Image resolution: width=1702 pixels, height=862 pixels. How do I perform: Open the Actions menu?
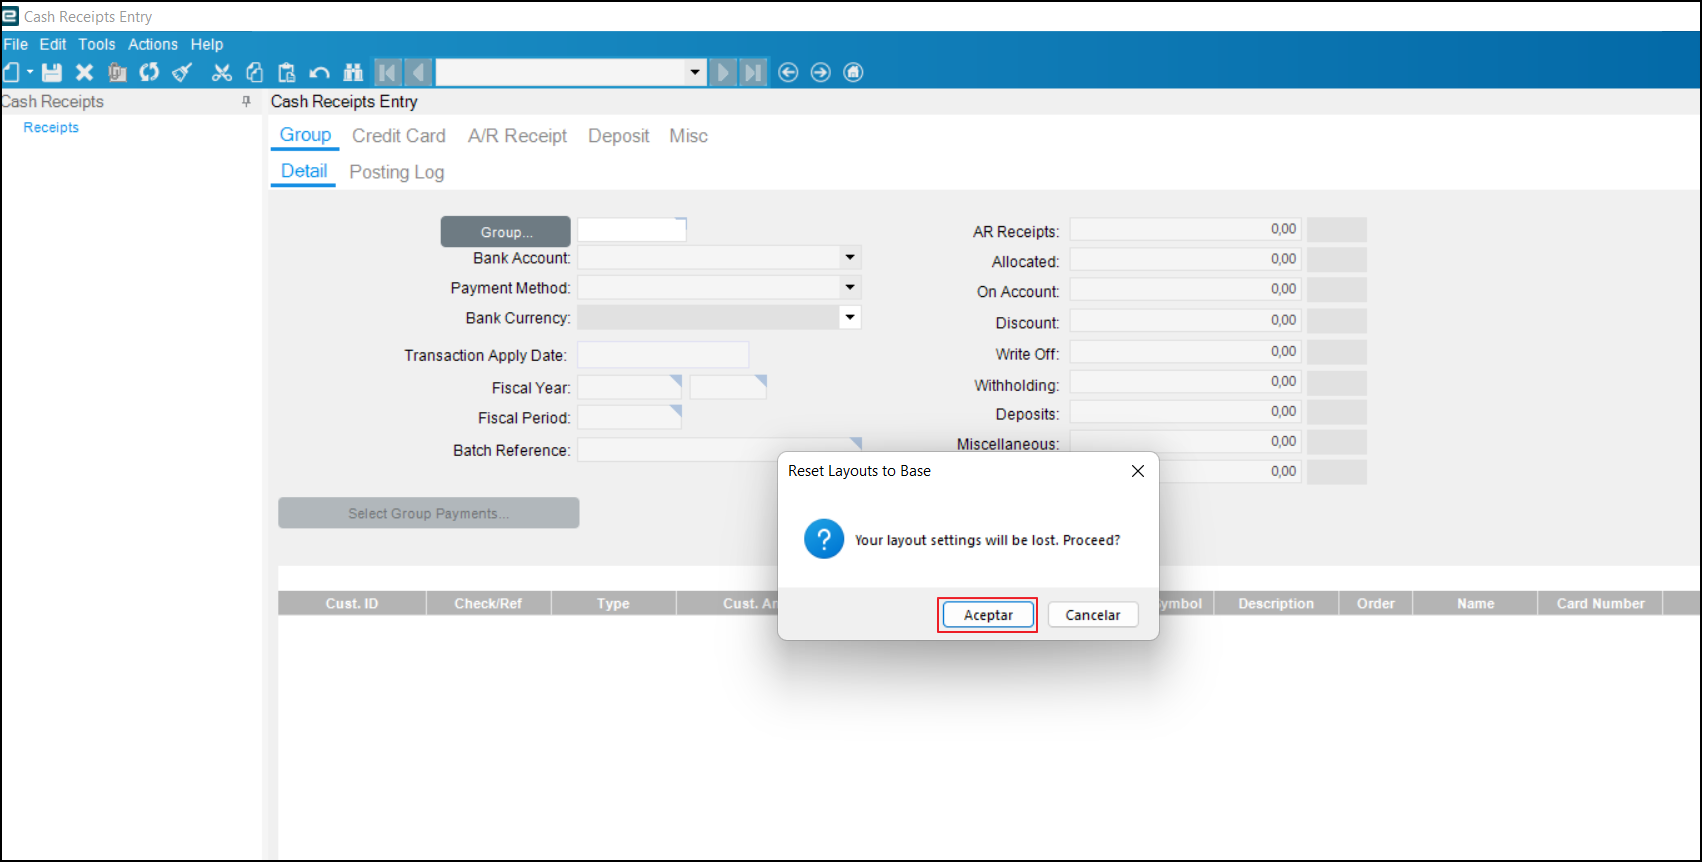pyautogui.click(x=153, y=44)
